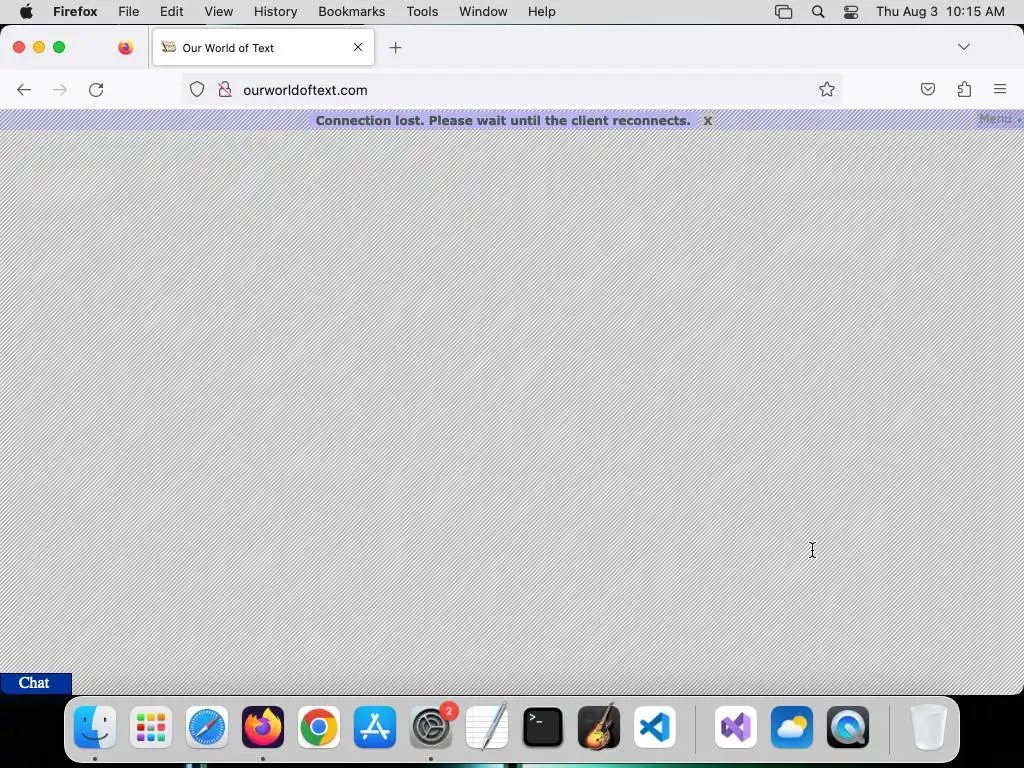
Task: Launch Terminal from the Dock
Action: coord(543,727)
